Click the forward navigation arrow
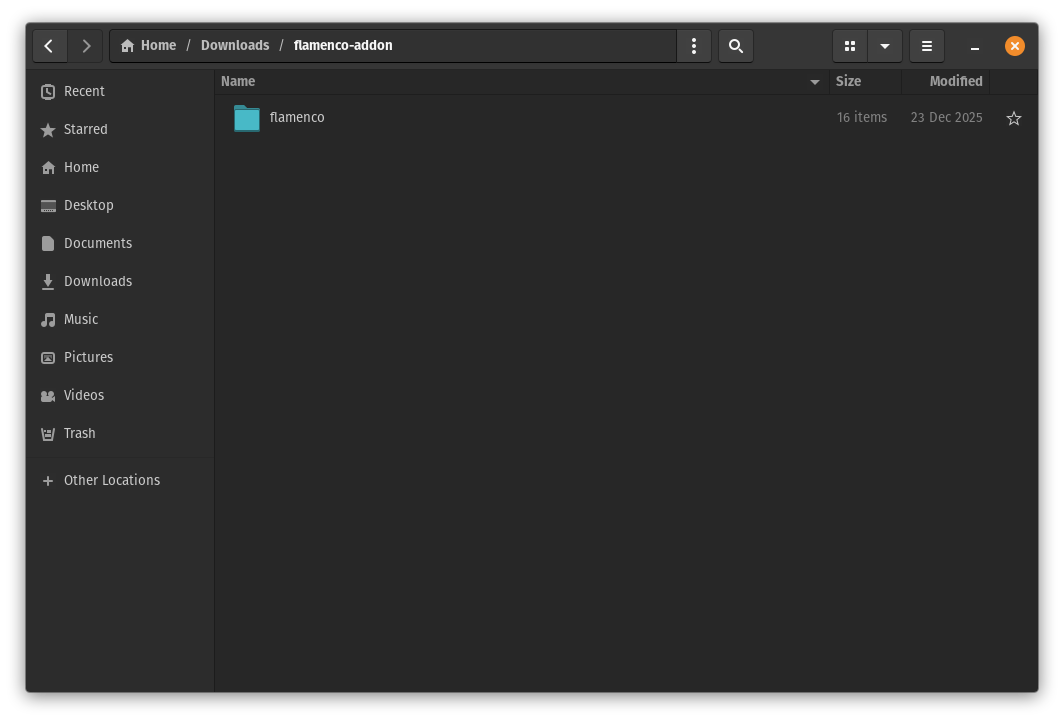The width and height of the screenshot is (1064, 721). [86, 46]
